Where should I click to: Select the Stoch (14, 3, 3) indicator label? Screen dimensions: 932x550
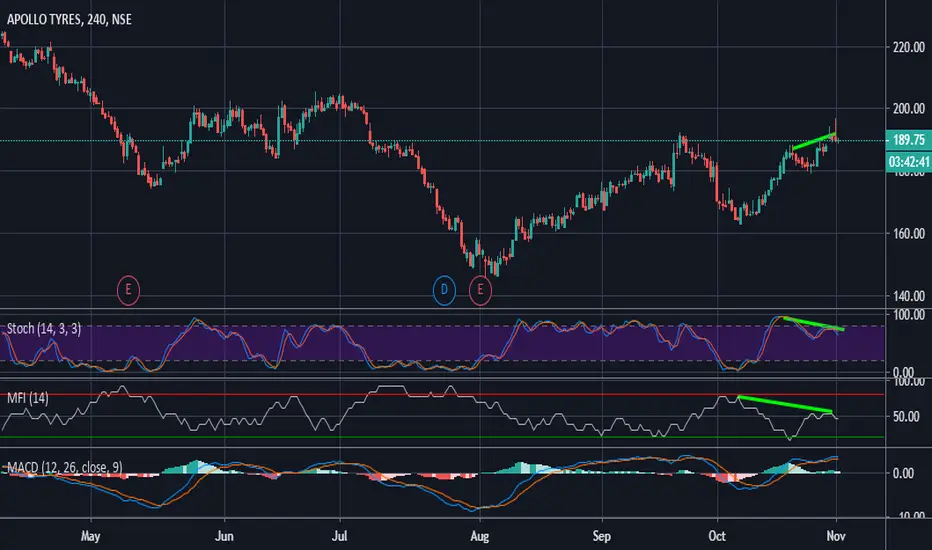(x=43, y=329)
